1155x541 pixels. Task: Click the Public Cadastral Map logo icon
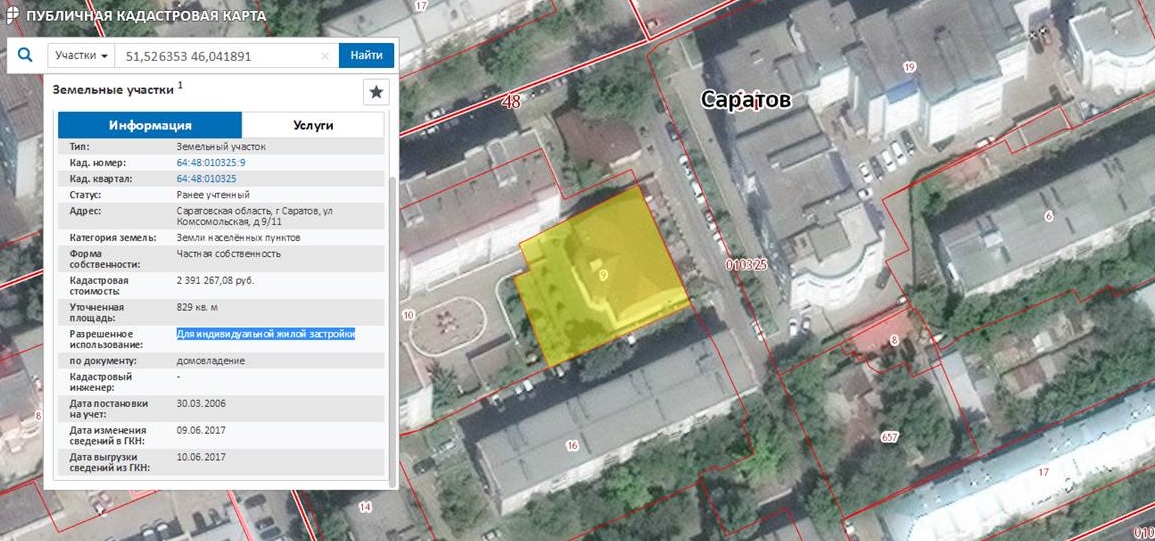pos(11,17)
